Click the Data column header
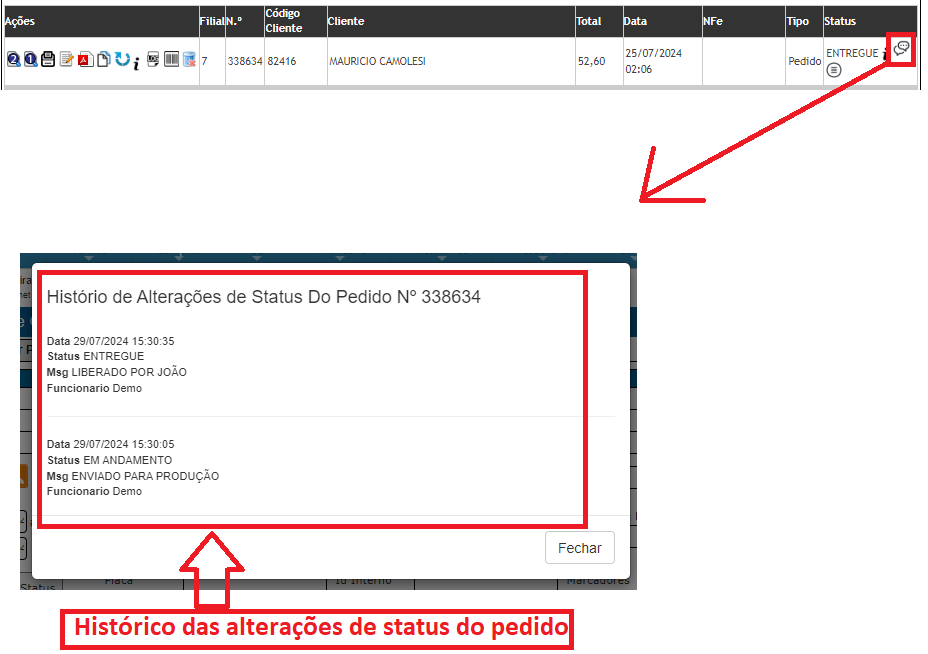This screenshot has height=654, width=928. pos(635,21)
